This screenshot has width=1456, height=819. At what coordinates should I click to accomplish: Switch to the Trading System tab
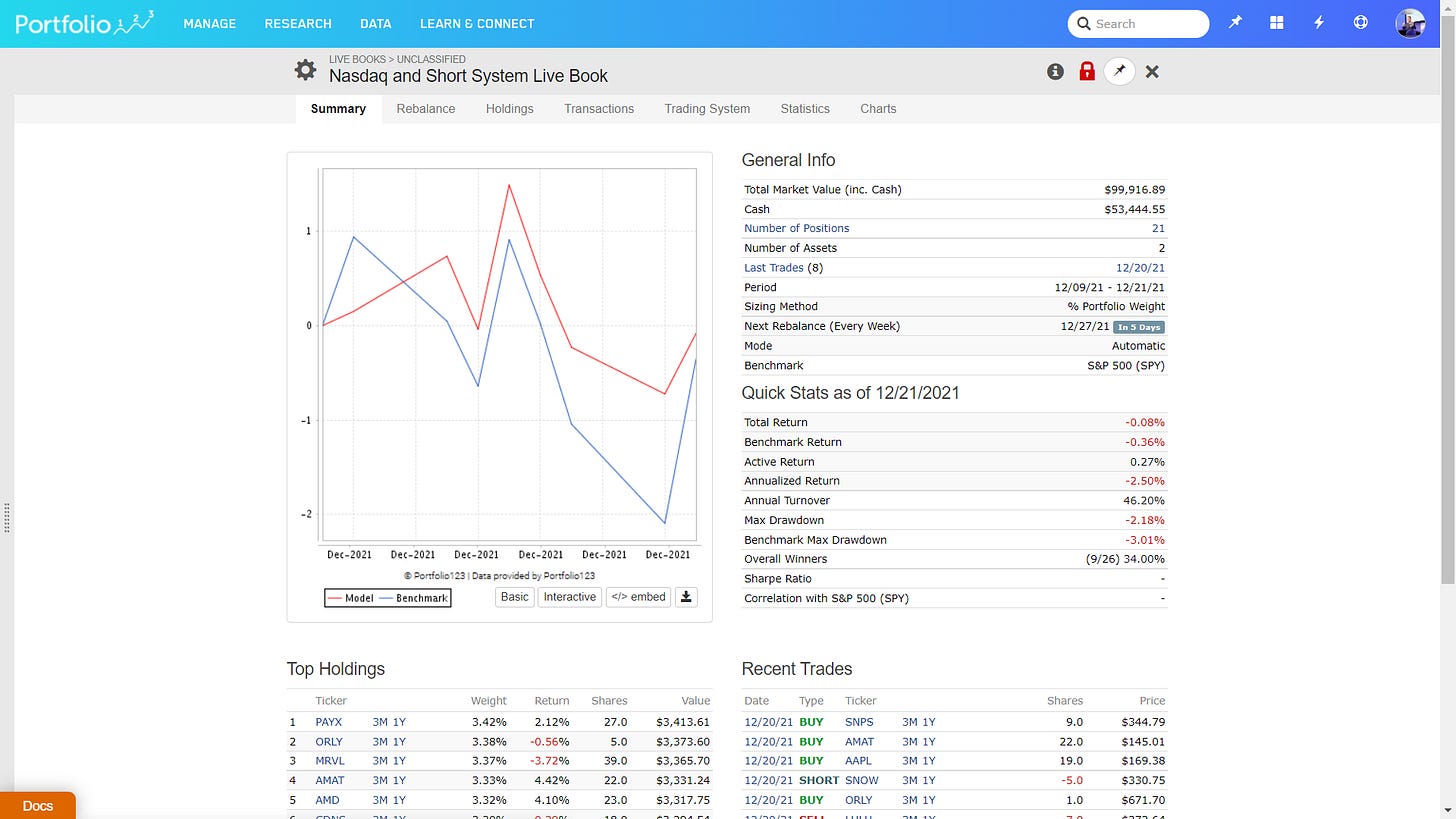tap(707, 109)
